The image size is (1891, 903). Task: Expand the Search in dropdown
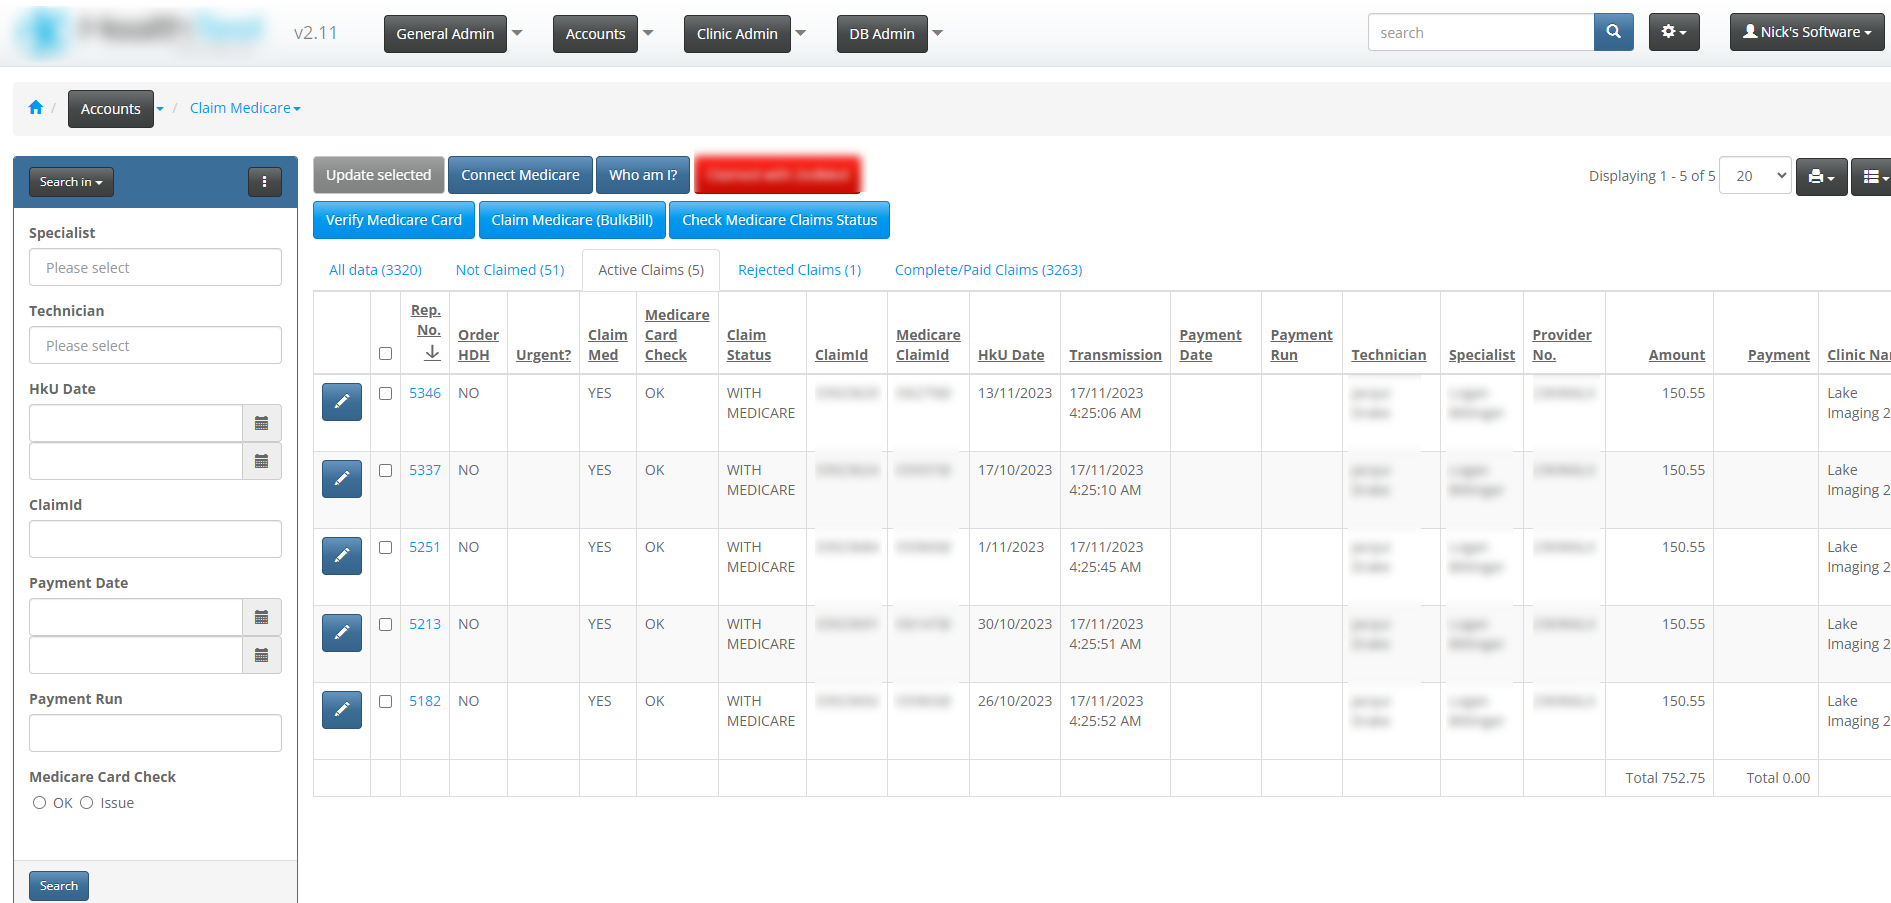[x=71, y=182]
